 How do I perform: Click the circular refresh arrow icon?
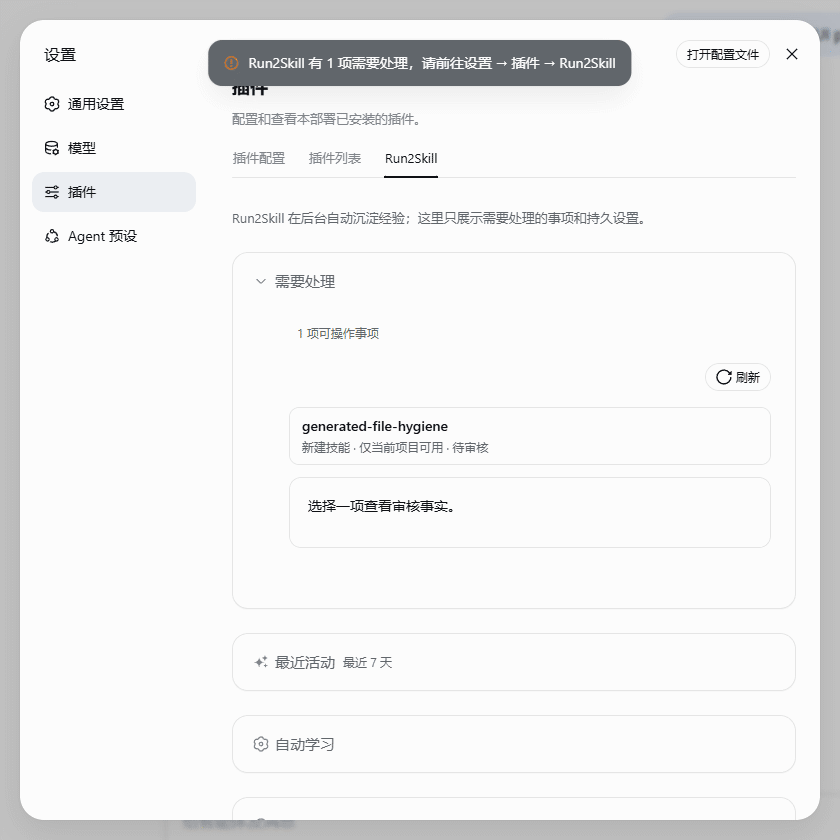pyautogui.click(x=724, y=377)
